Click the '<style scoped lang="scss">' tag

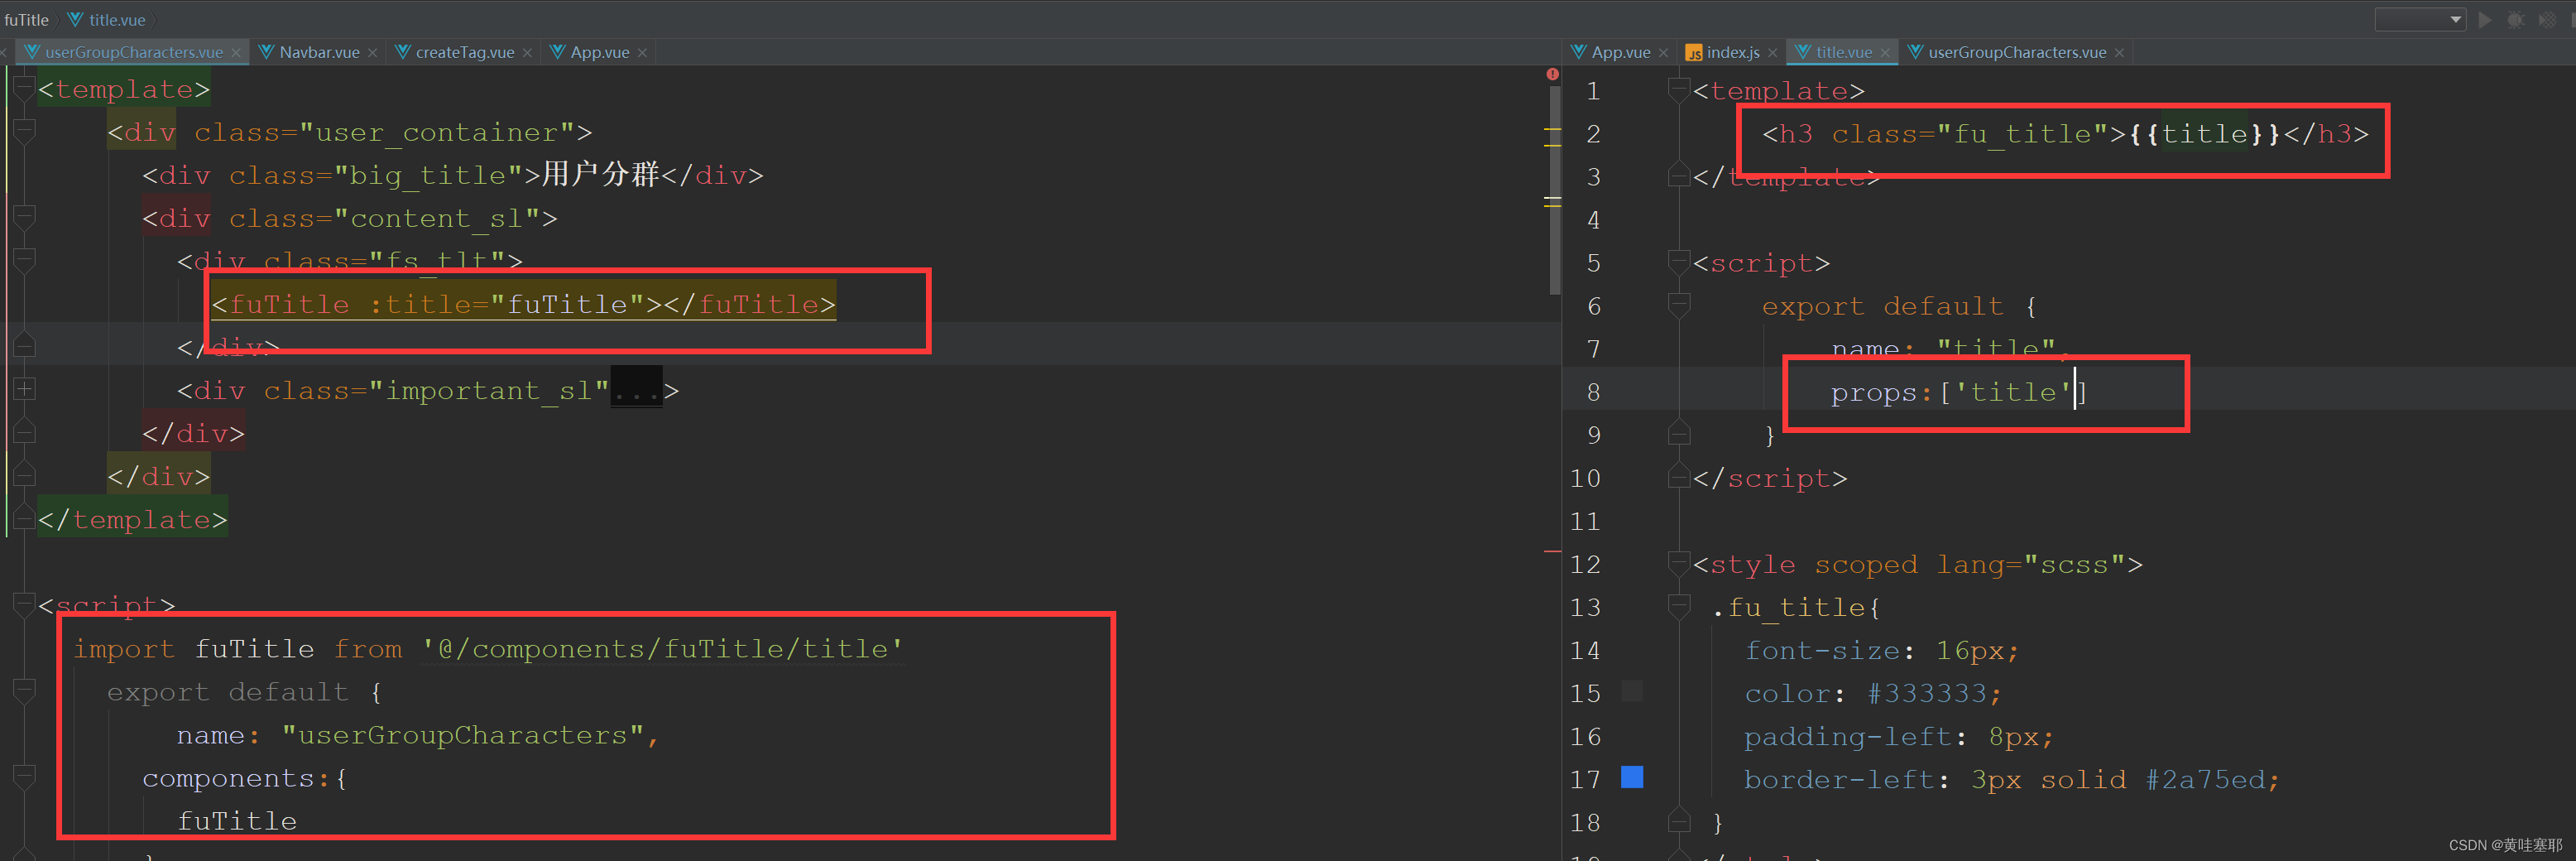point(1918,564)
